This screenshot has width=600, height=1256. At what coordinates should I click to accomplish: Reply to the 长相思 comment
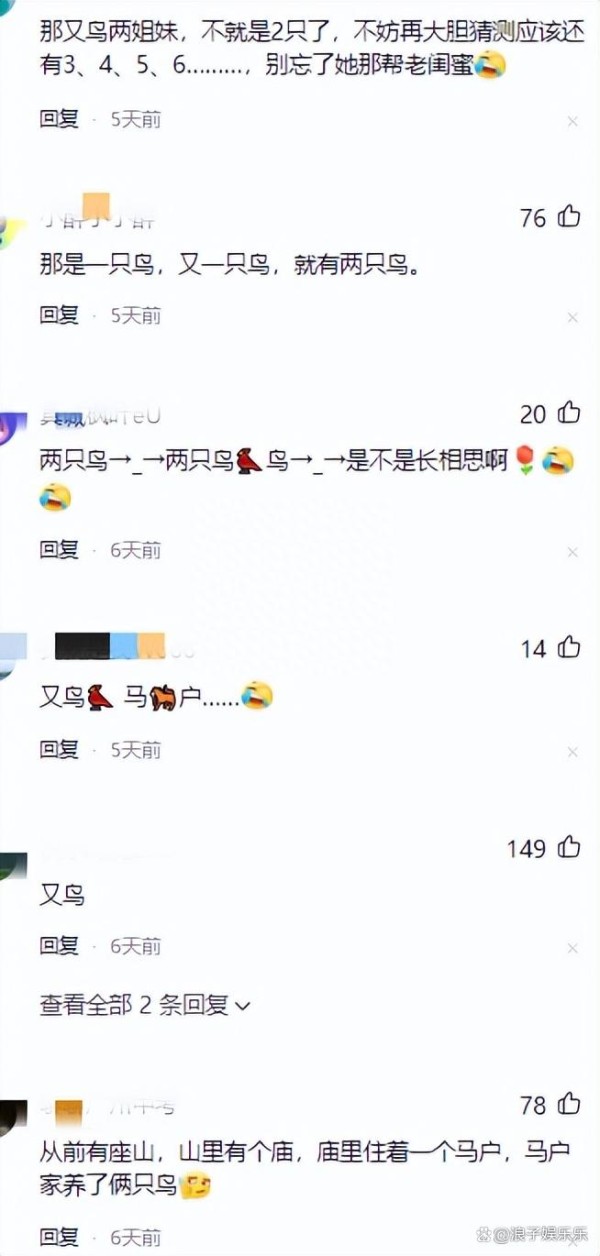(x=59, y=549)
